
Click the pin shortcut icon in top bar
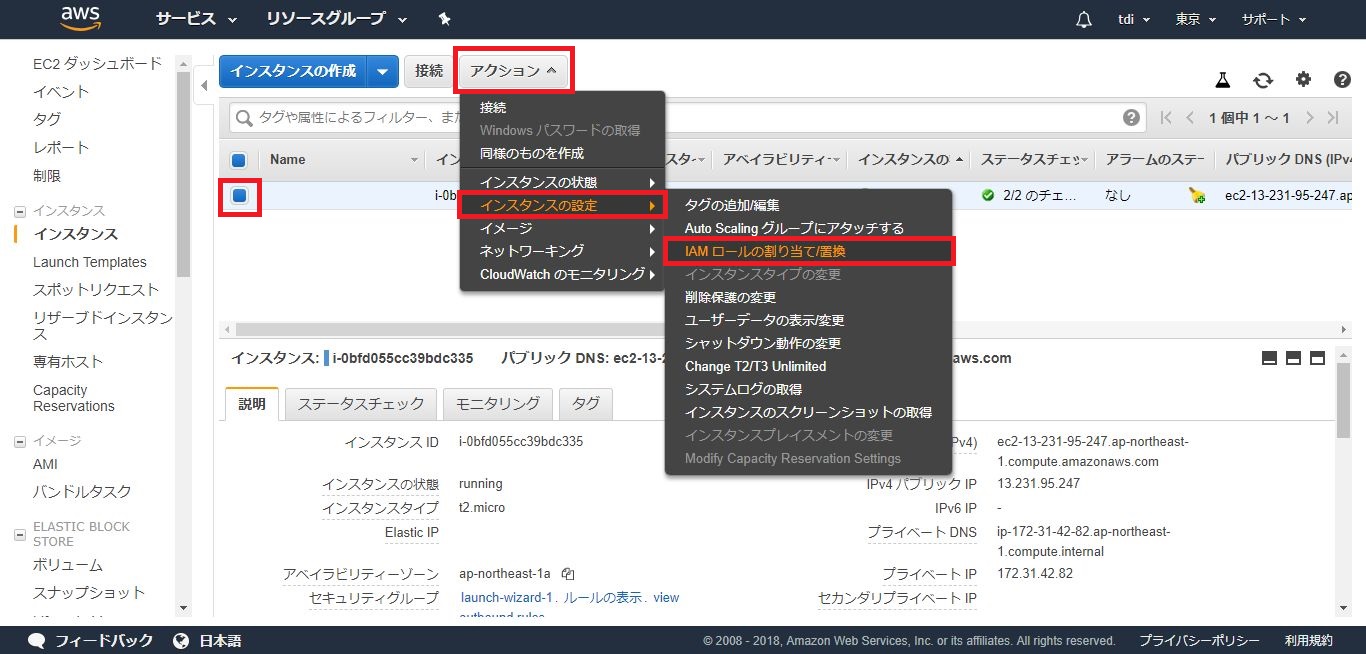pyautogui.click(x=445, y=20)
